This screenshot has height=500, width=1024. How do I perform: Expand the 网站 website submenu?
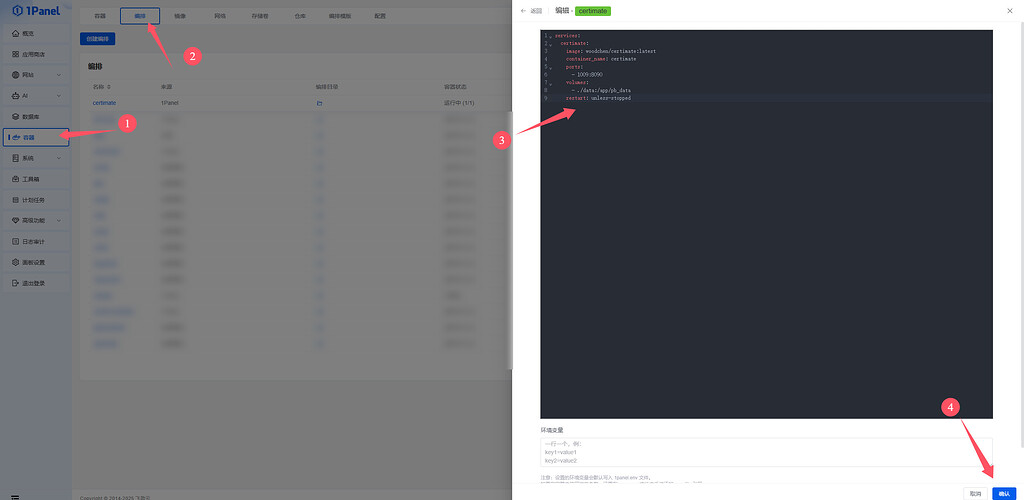58,75
